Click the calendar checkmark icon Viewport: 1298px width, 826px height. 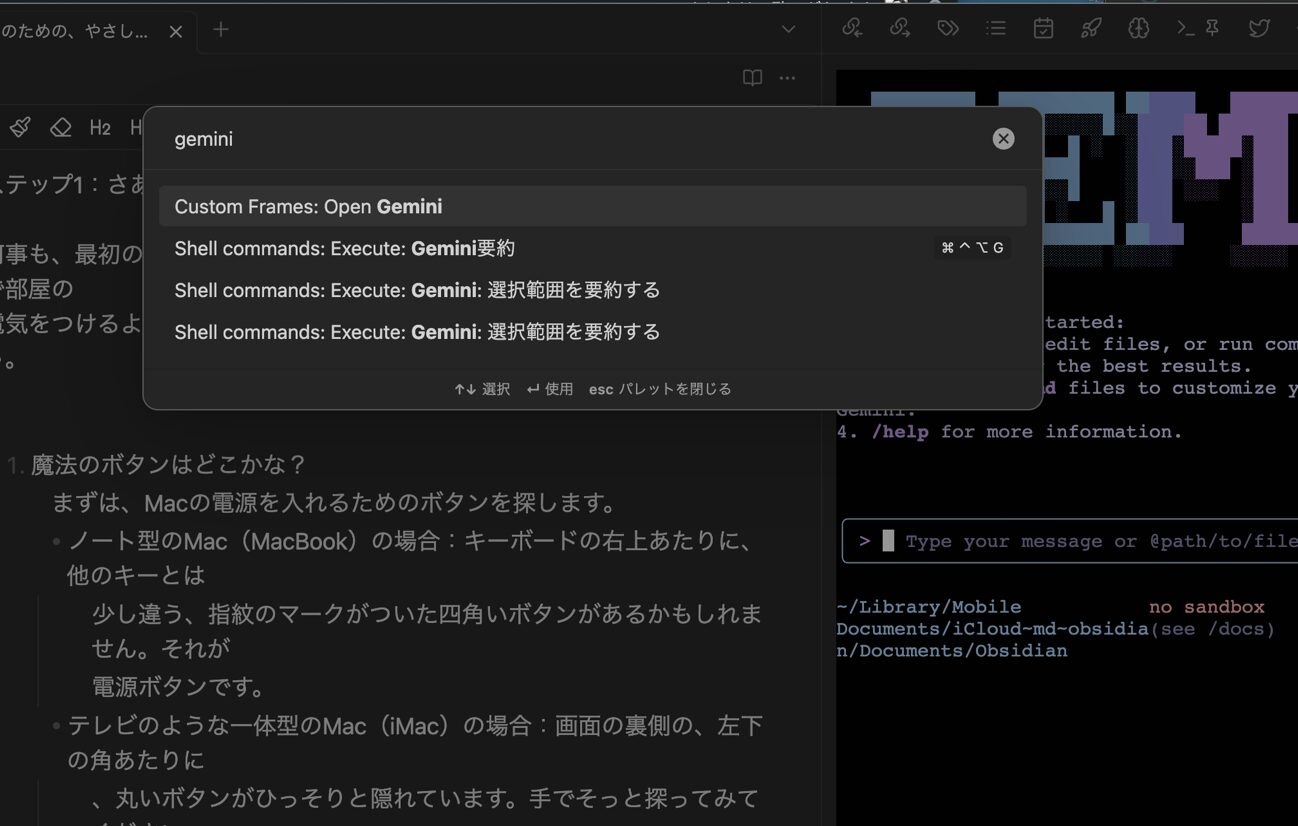pyautogui.click(x=1043, y=29)
